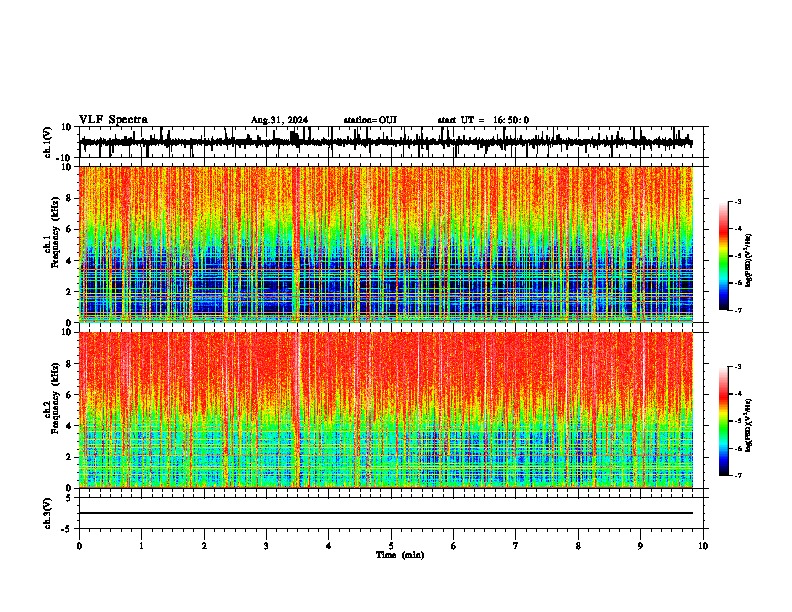Click the "VLF Spectra" plot title
This screenshot has width=792, height=612.
[x=113, y=120]
